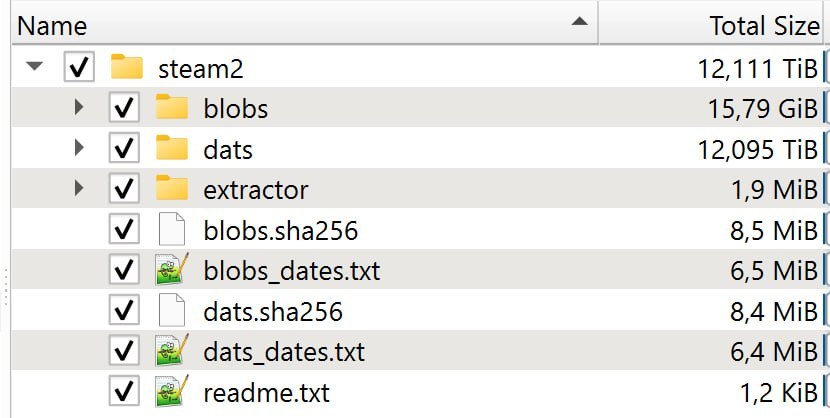Select the blobs_dates.txt file name
This screenshot has width=830, height=418.
pos(292,271)
